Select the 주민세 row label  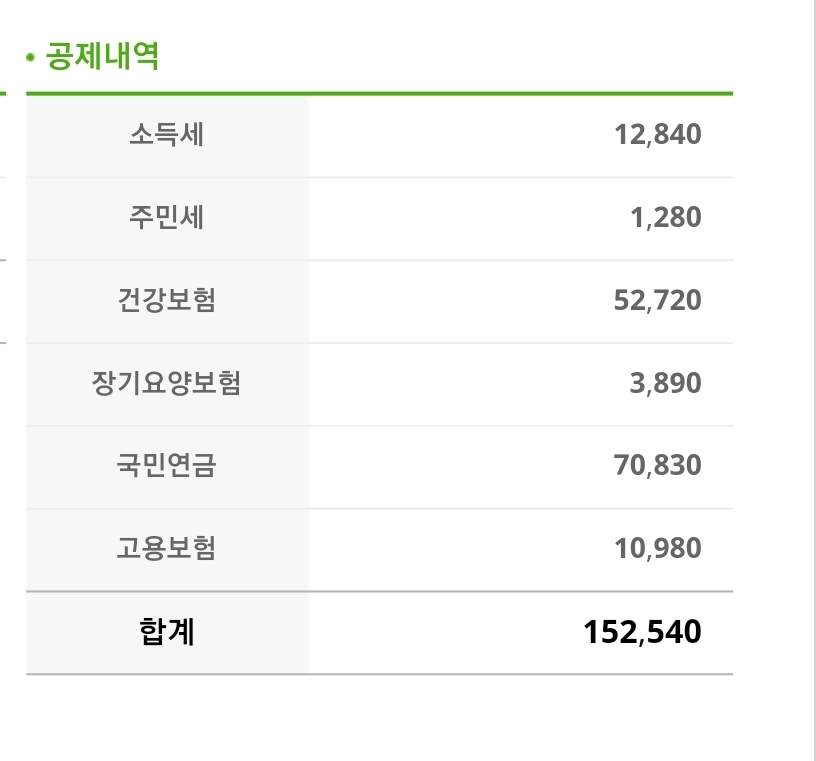coord(166,218)
